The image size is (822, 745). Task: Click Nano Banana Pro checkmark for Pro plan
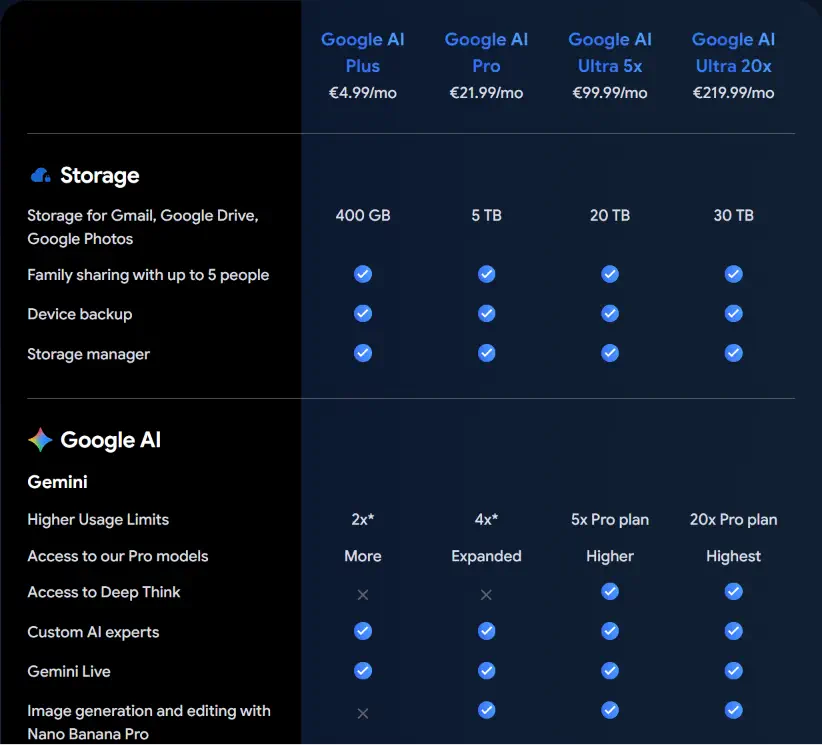click(486, 710)
